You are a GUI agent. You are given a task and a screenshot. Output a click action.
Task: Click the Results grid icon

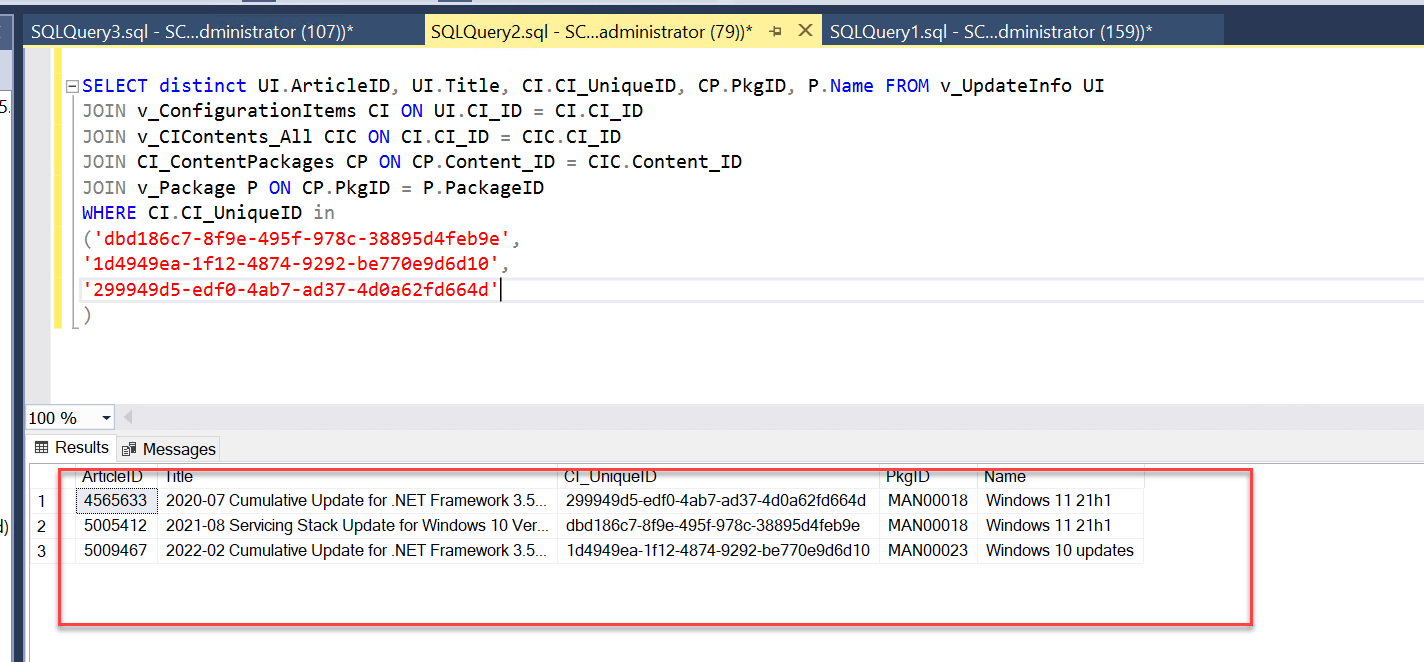tap(42, 448)
